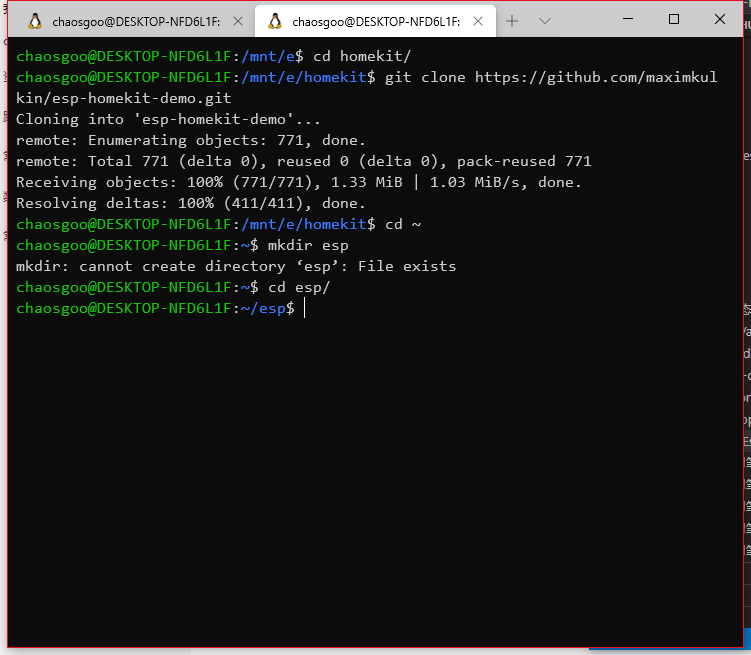Click the penguin icon on the first tab

[35, 21]
